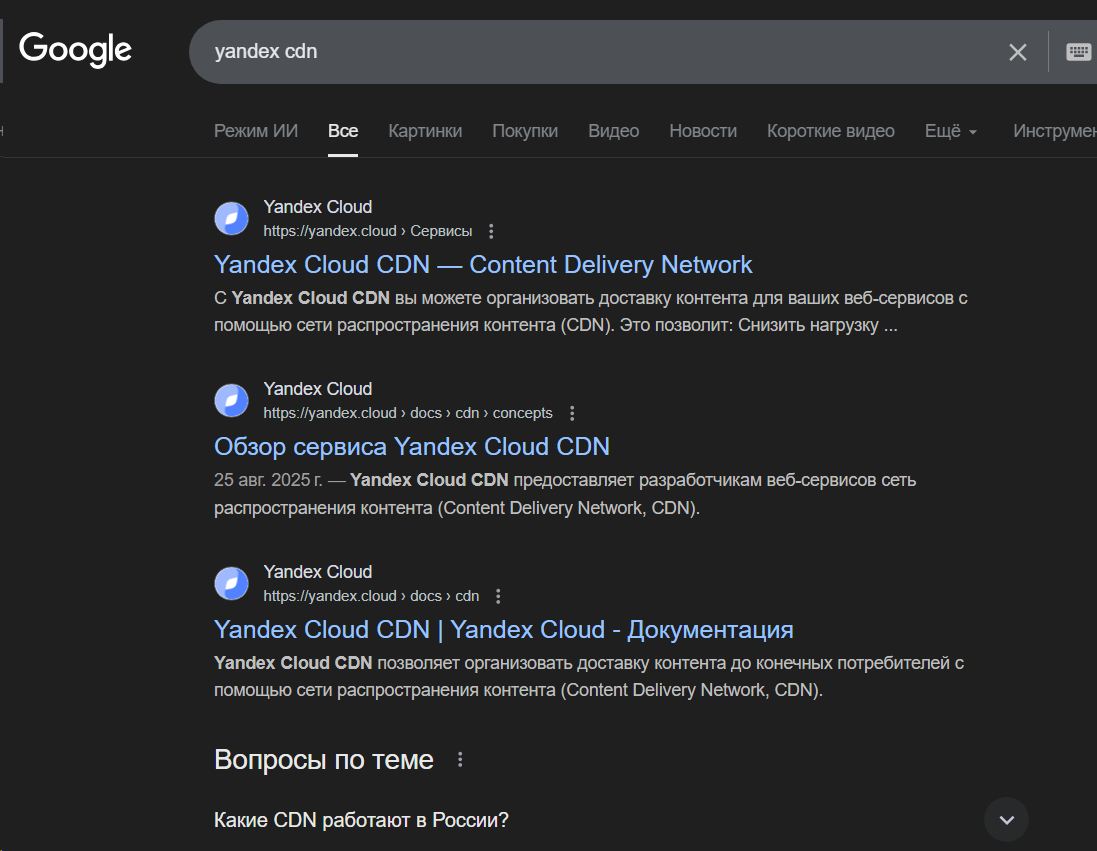Open the Режим ИИ tab

coord(256,131)
